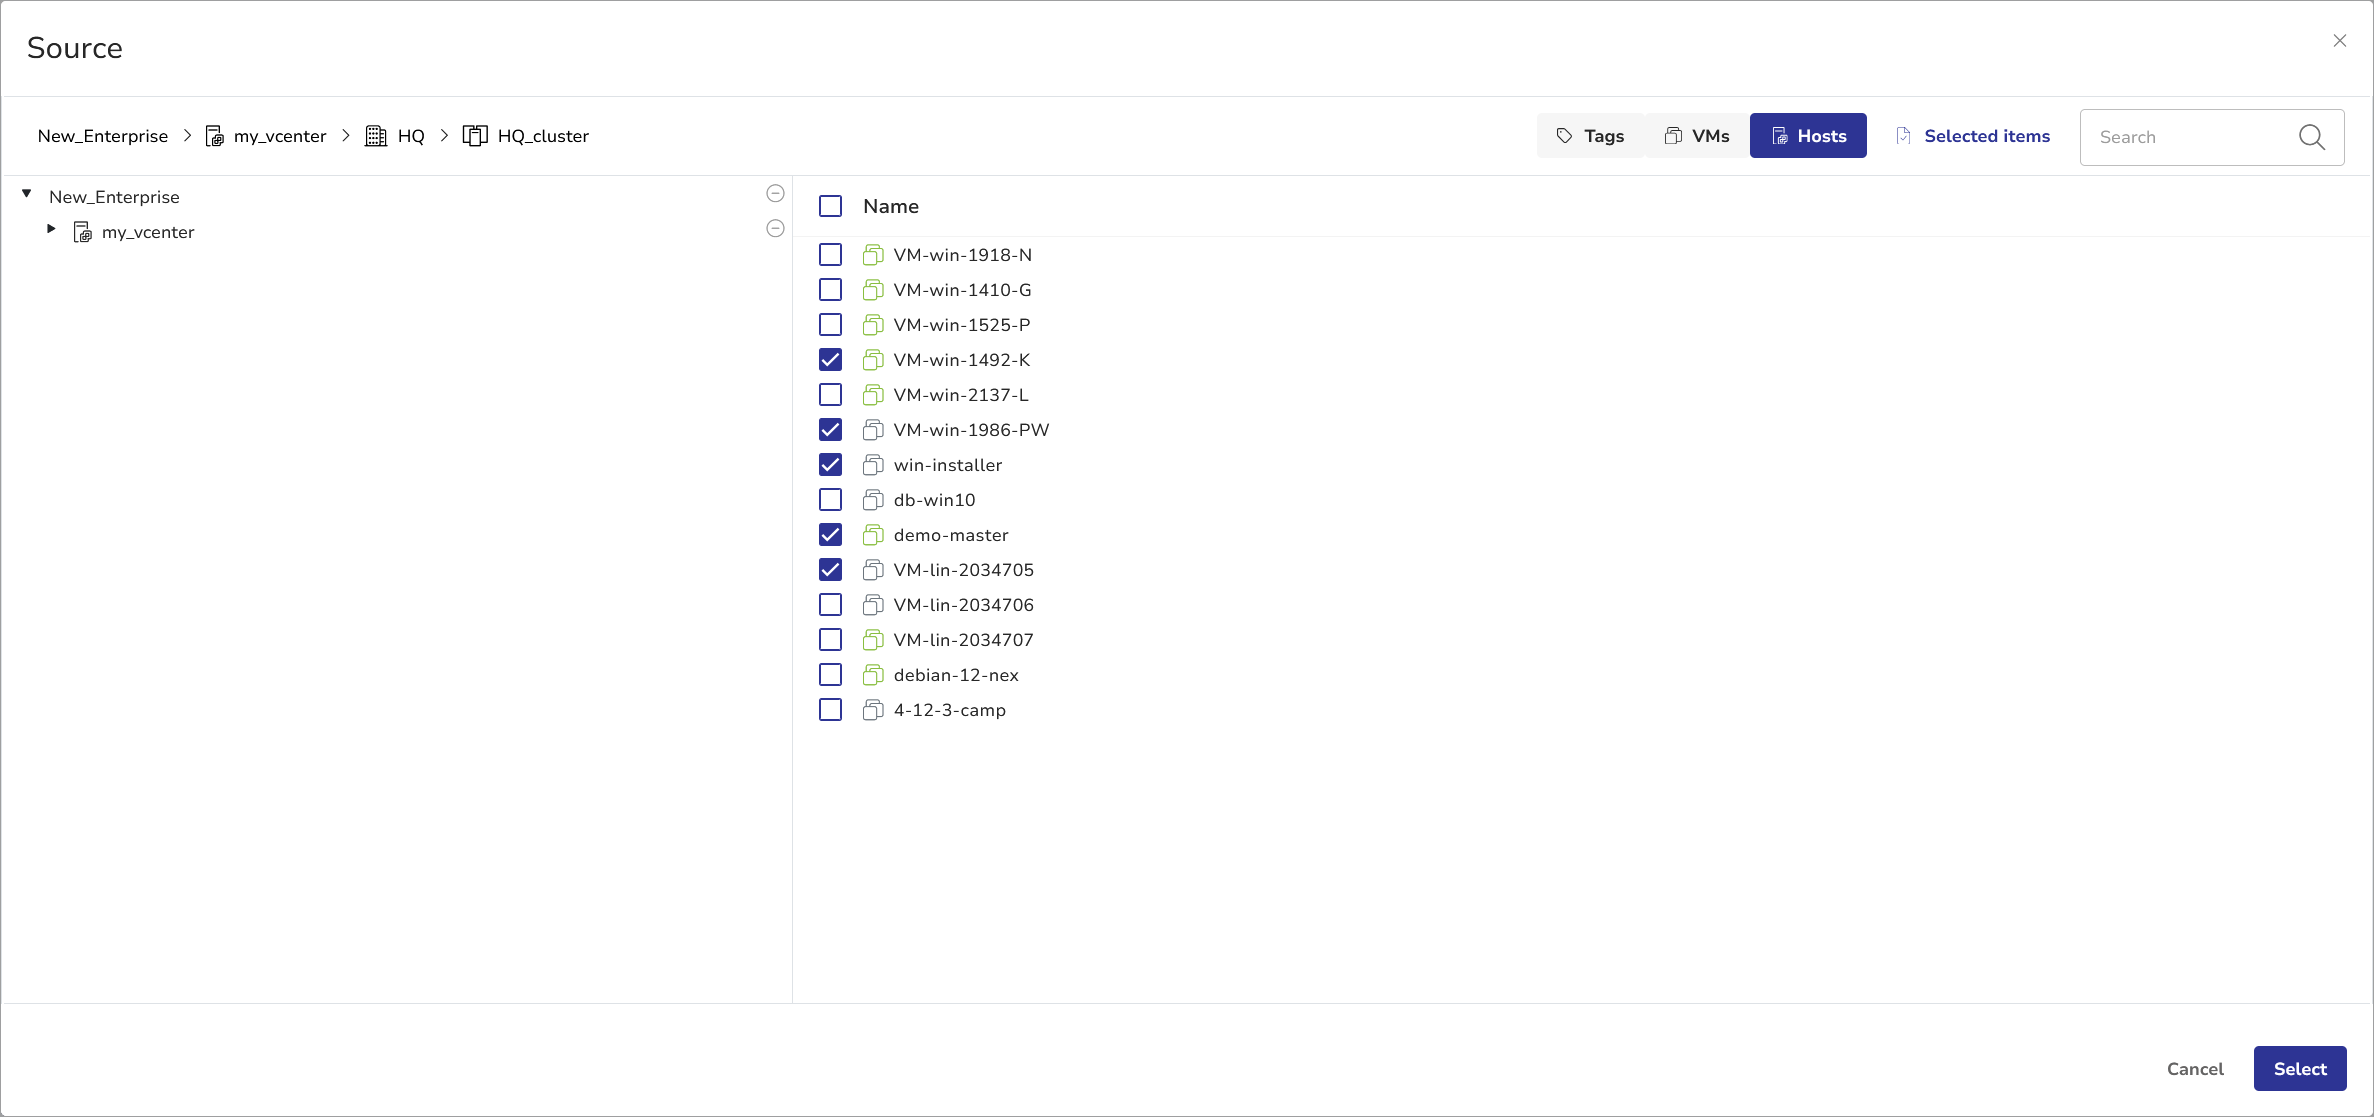Click into the Search input field
Image resolution: width=2374 pixels, height=1117 pixels.
[x=2190, y=137]
